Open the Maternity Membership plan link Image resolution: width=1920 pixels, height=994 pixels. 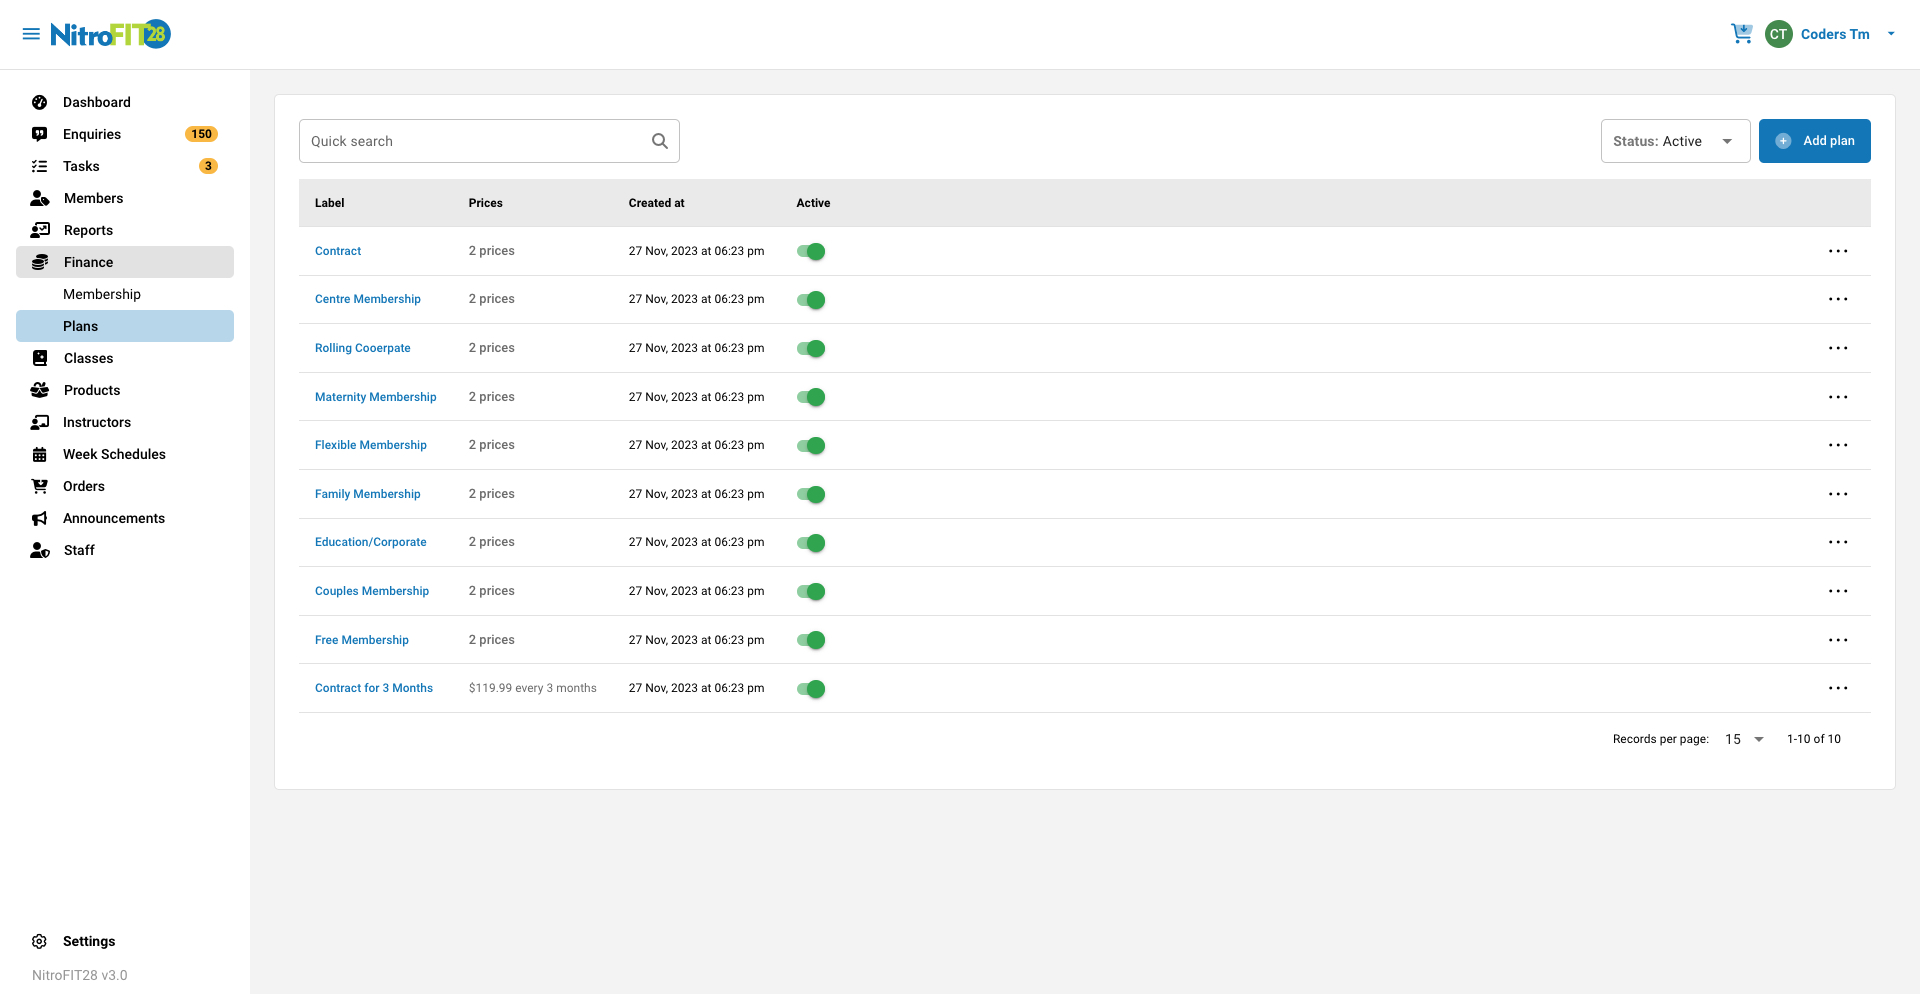coord(375,397)
